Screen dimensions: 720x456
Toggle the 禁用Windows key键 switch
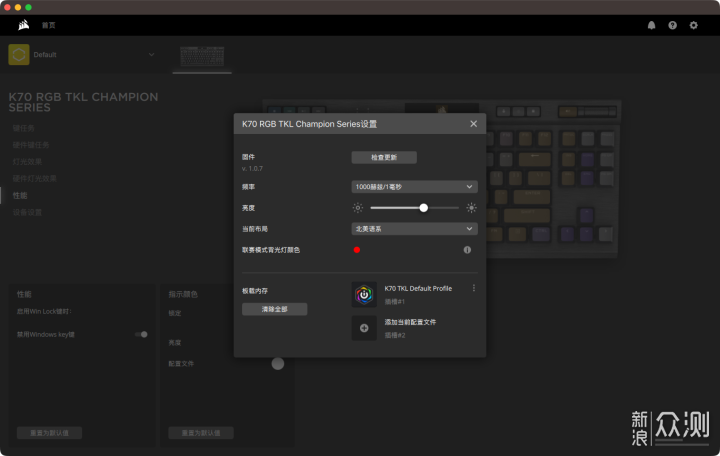point(141,334)
